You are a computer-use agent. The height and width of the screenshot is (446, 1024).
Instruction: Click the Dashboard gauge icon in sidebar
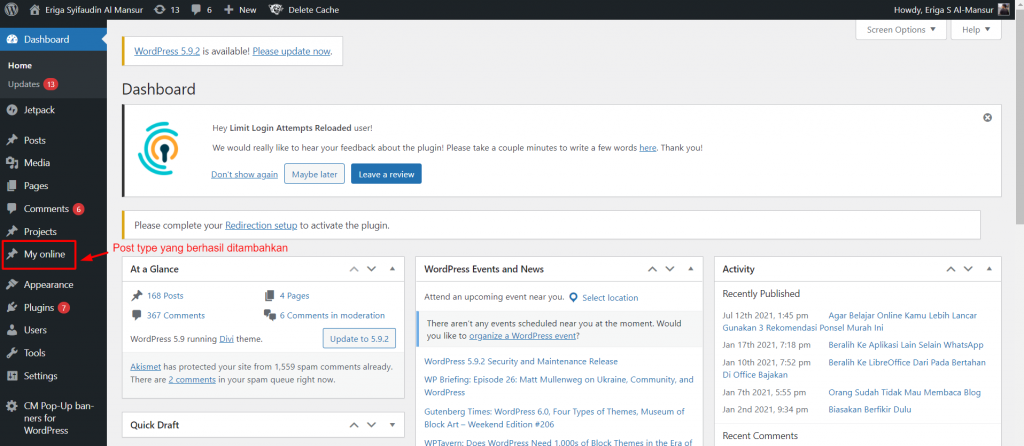pyautogui.click(x=12, y=39)
